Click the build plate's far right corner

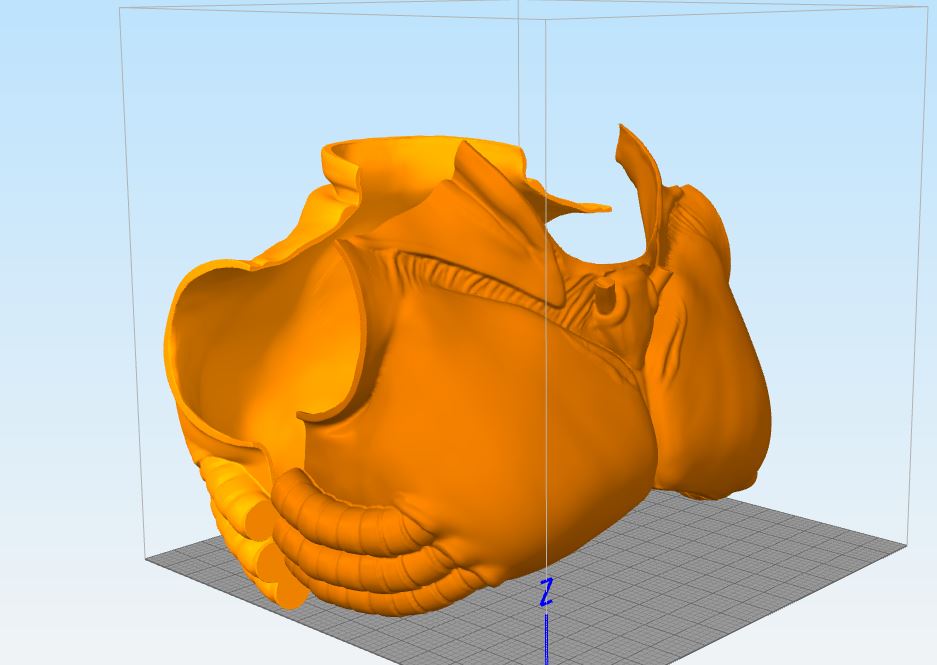(x=906, y=546)
